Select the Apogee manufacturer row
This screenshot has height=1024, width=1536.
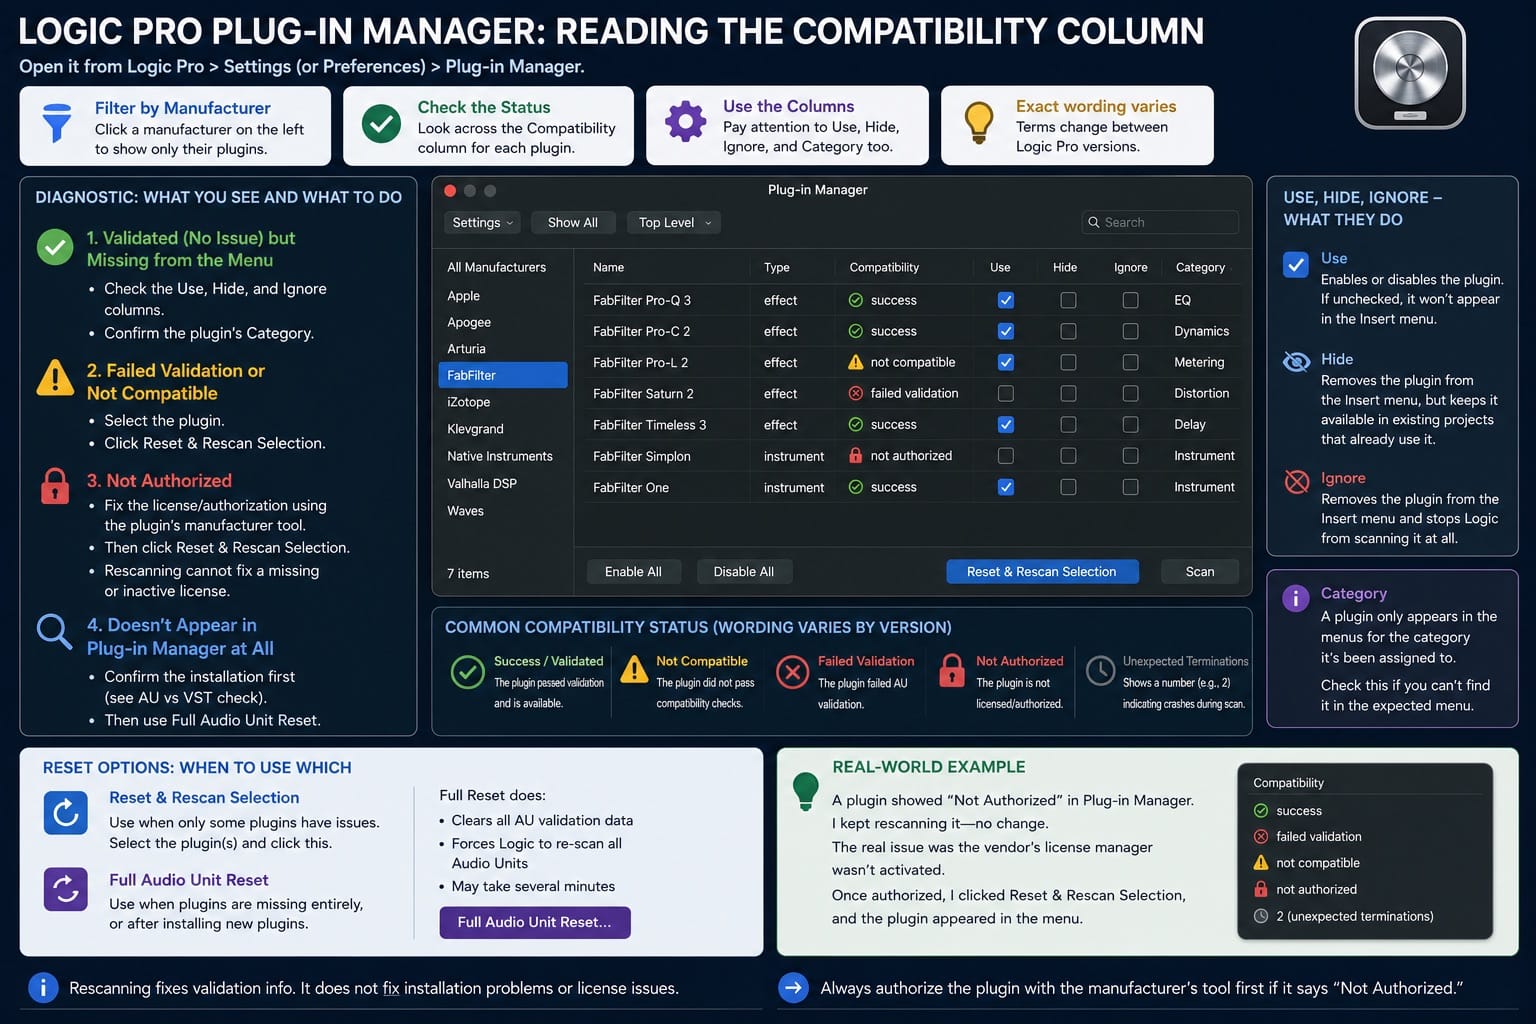[469, 322]
